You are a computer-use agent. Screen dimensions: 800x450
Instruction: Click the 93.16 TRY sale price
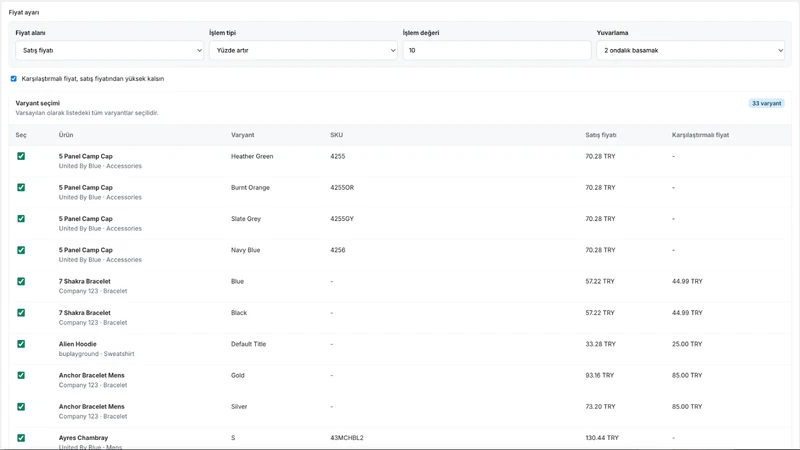(x=600, y=375)
